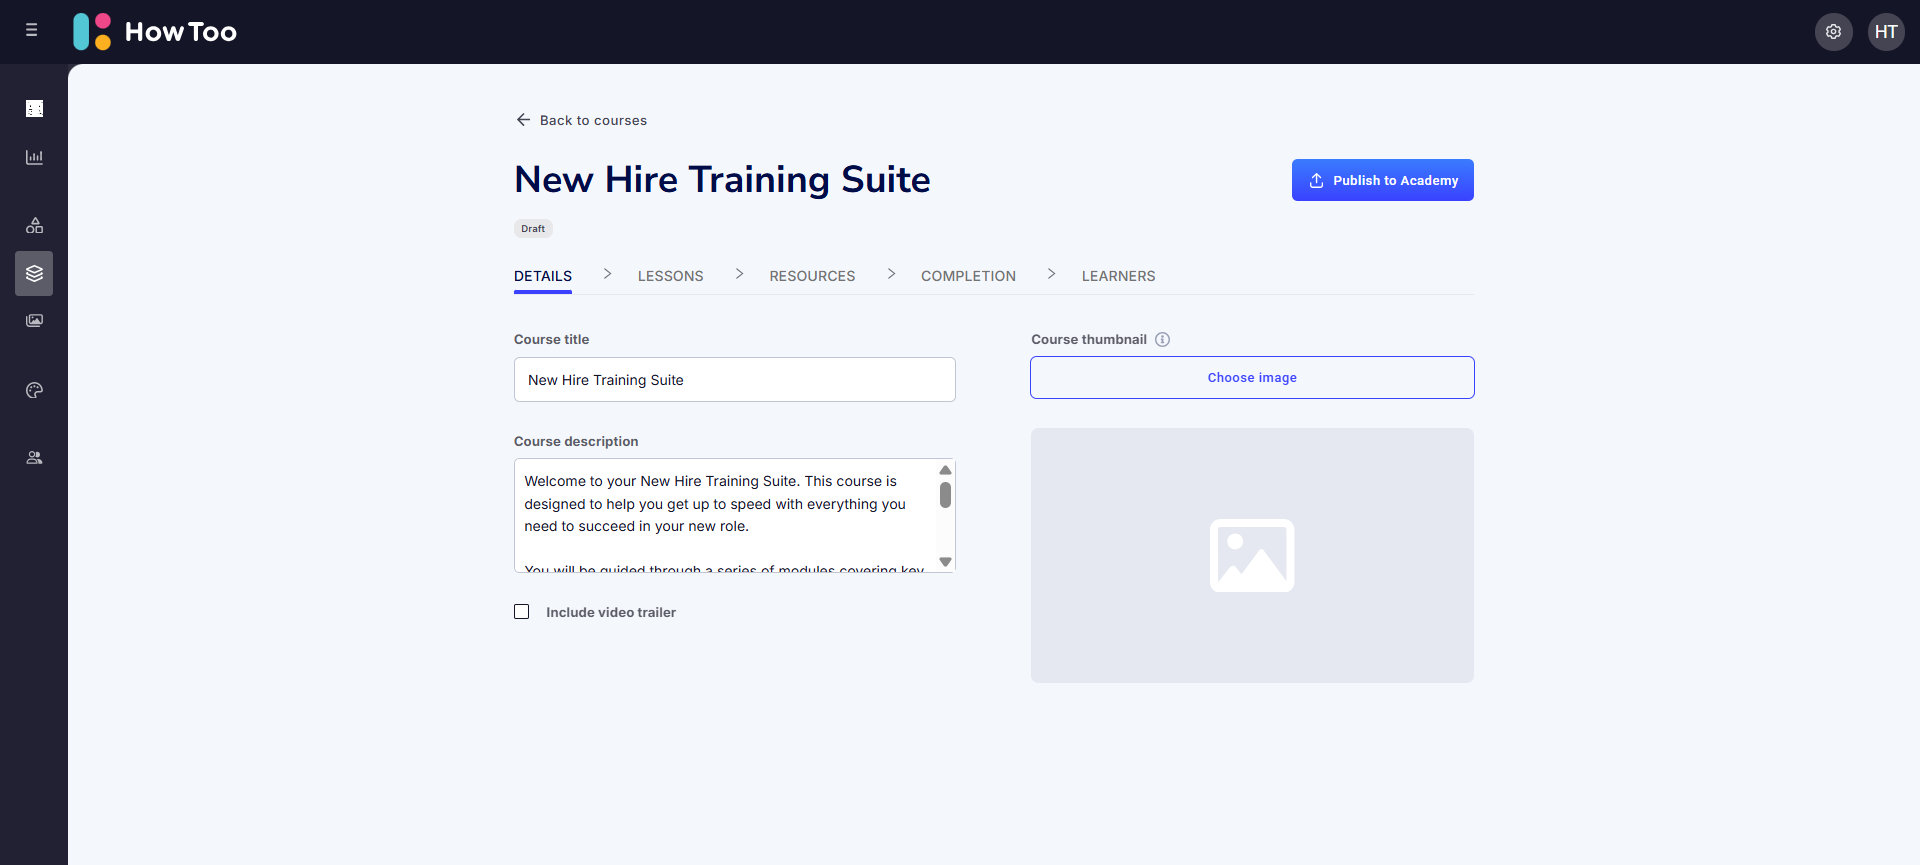Go to the Completion tab

coord(968,276)
